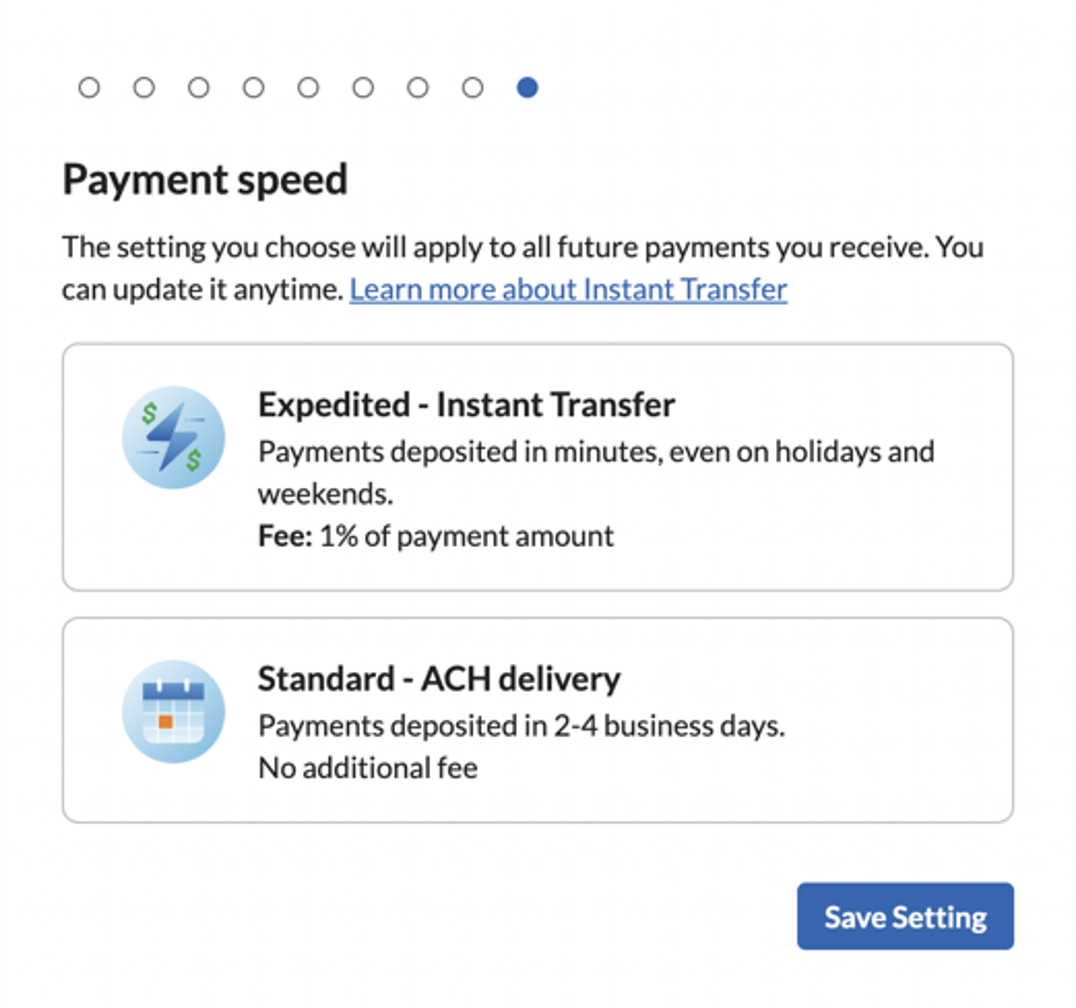Click the "Fee: 1% of payment amount" text
Image resolution: width=1076 pixels, height=1008 pixels.
436,536
